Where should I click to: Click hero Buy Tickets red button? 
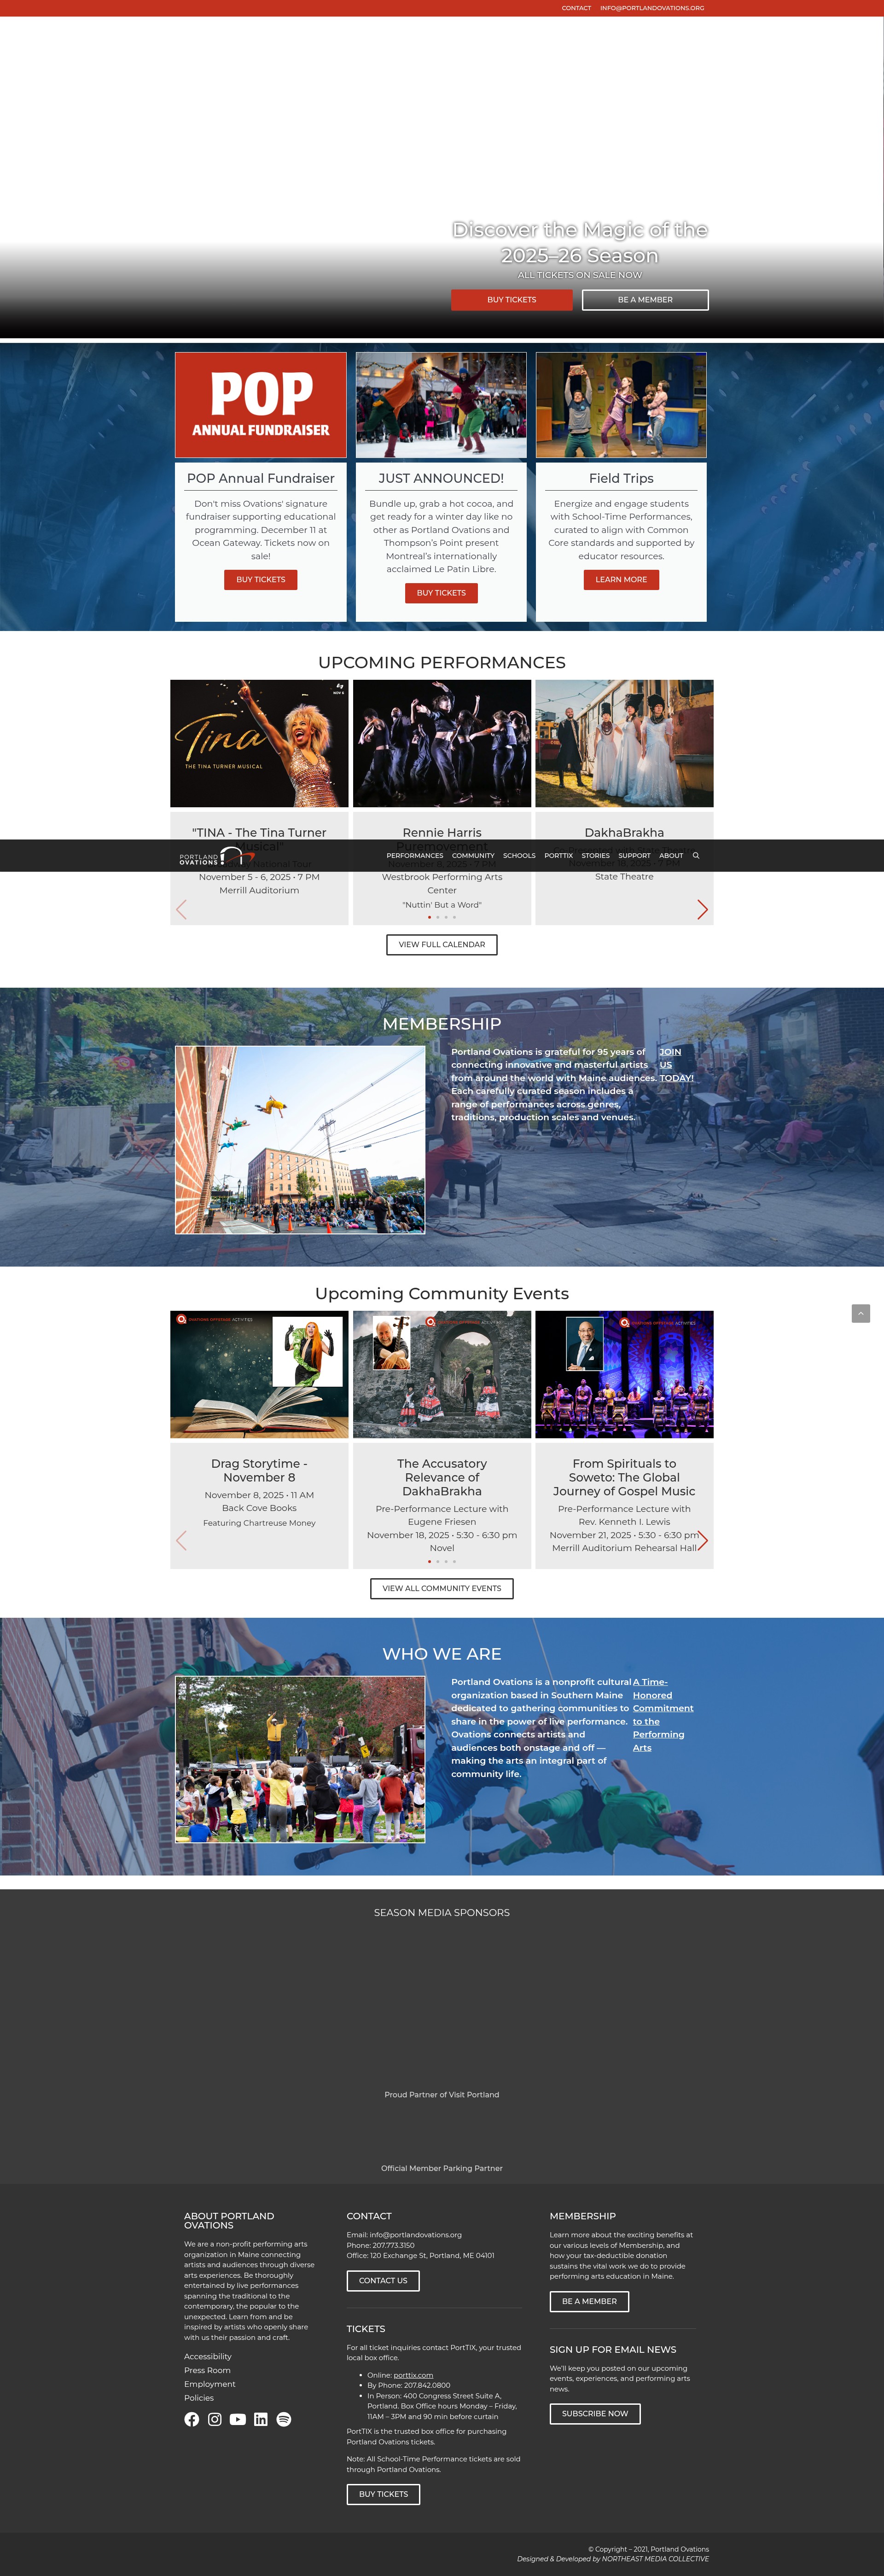tap(512, 300)
